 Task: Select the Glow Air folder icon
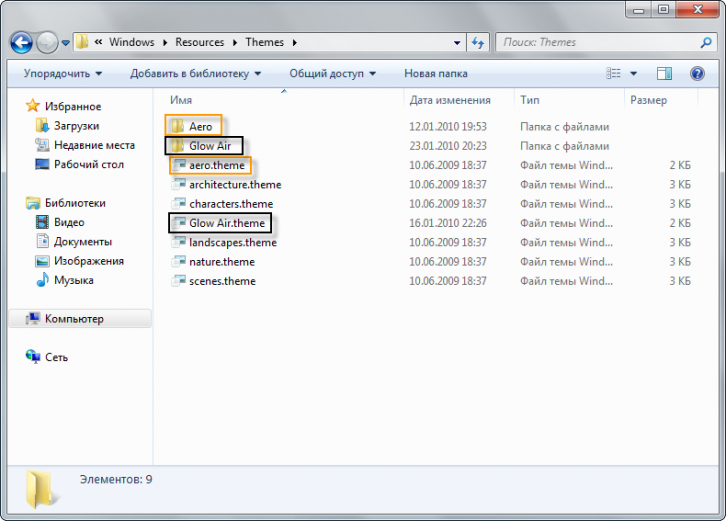(x=177, y=146)
